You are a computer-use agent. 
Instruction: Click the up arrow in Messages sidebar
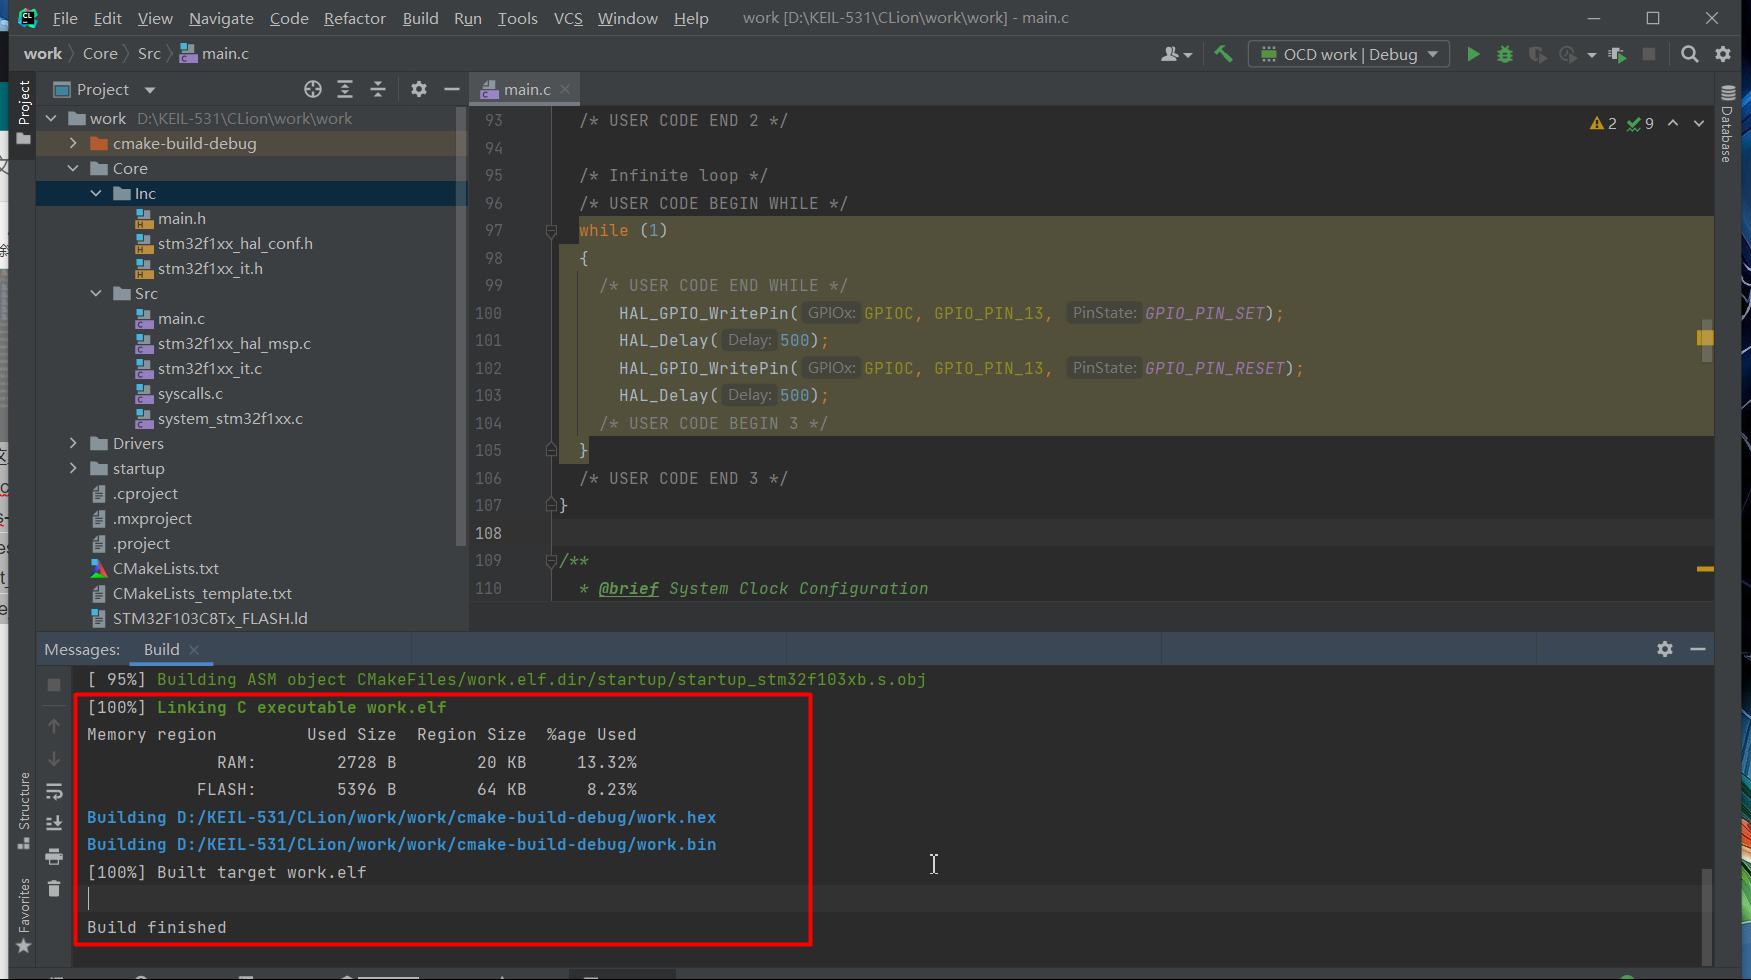[54, 725]
